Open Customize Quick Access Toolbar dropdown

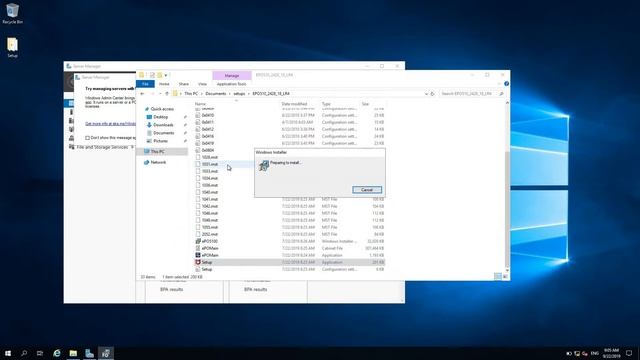(x=166, y=75)
